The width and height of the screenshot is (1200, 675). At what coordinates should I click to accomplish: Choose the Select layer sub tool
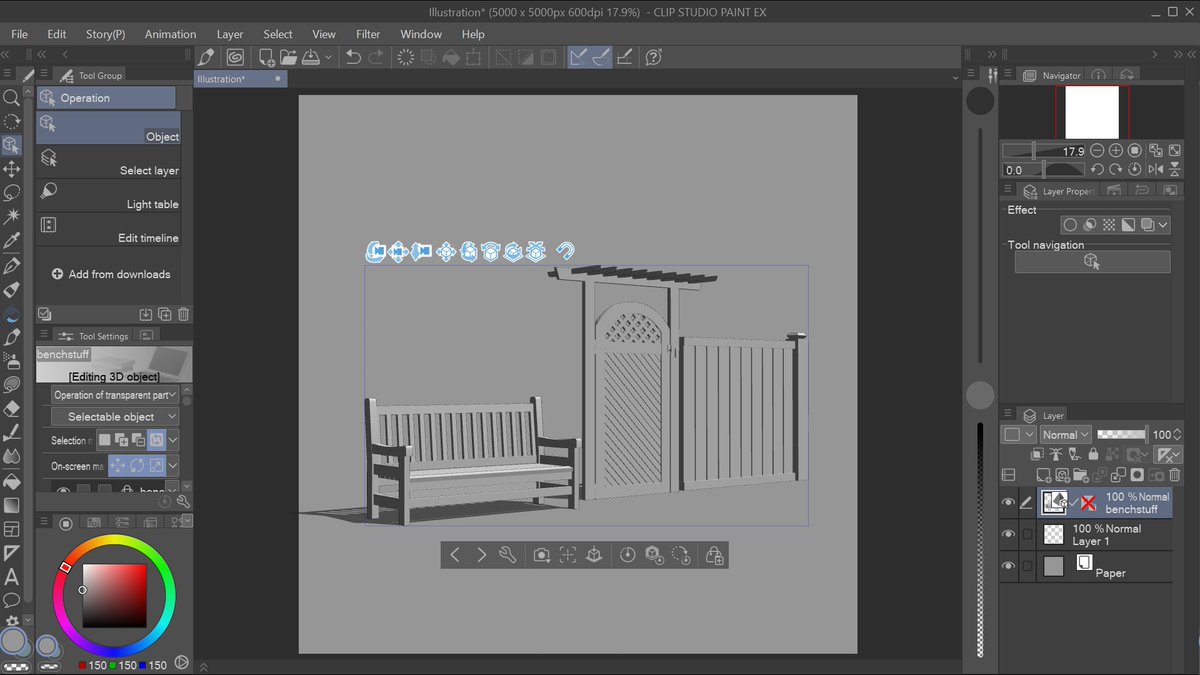coord(108,162)
